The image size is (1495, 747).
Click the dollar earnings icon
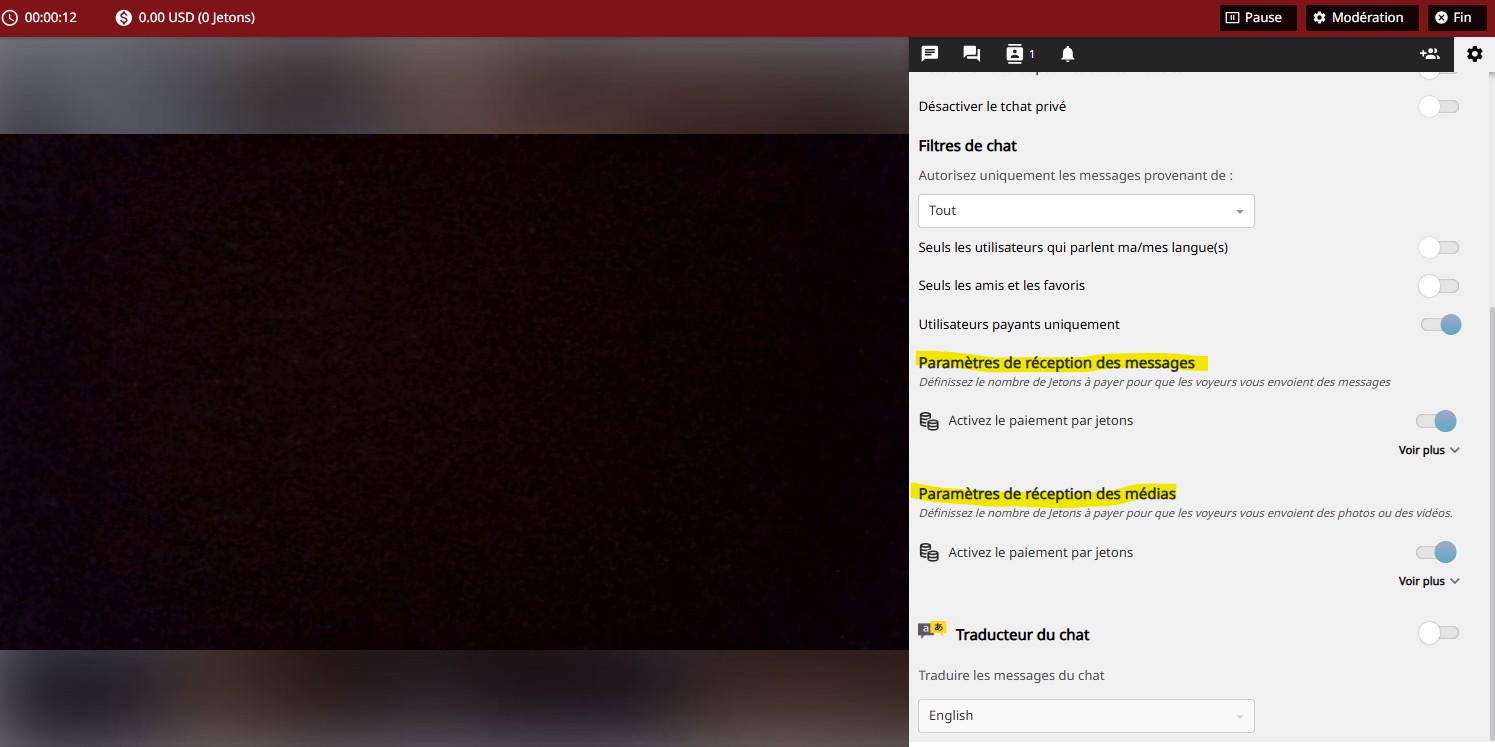[x=124, y=18]
